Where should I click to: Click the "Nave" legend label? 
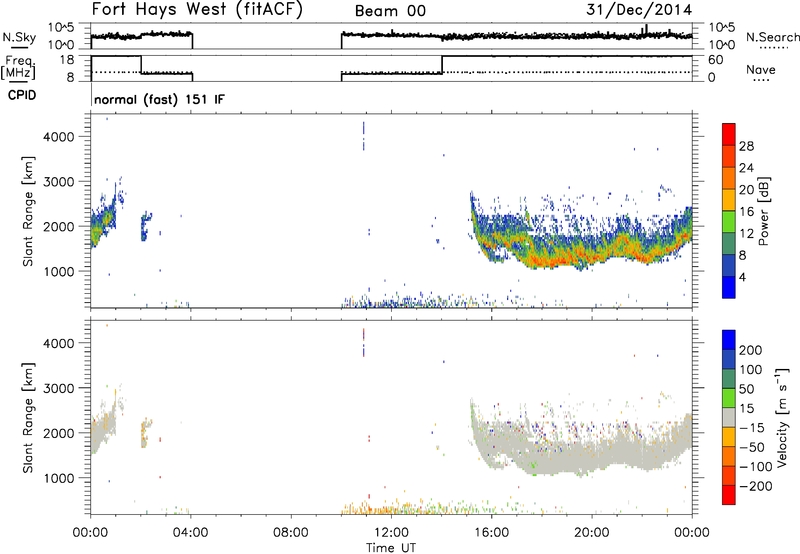(761, 70)
